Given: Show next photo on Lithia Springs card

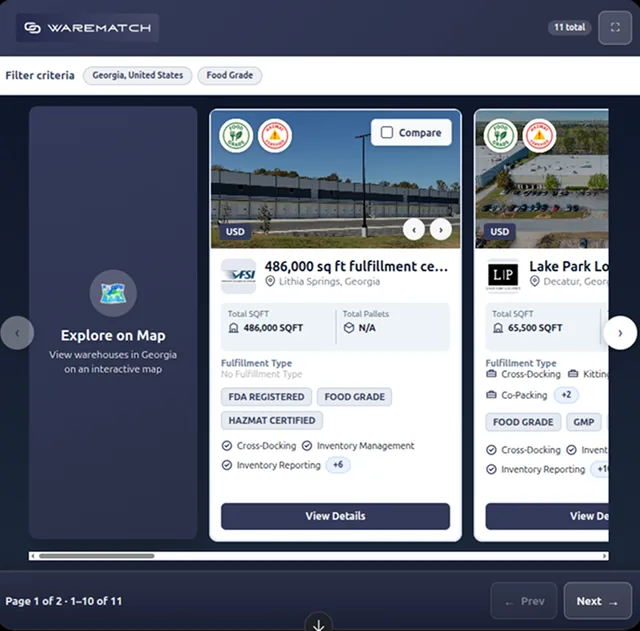Looking at the screenshot, I should (x=441, y=230).
